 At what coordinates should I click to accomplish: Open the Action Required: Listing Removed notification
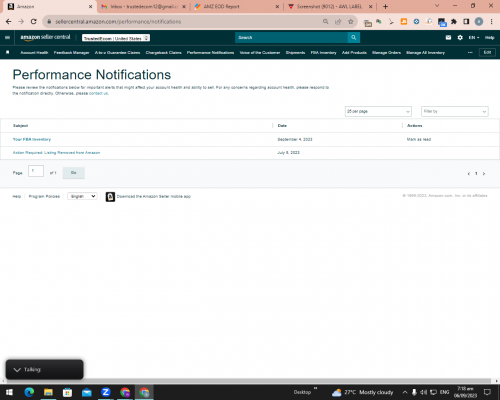click(56, 153)
